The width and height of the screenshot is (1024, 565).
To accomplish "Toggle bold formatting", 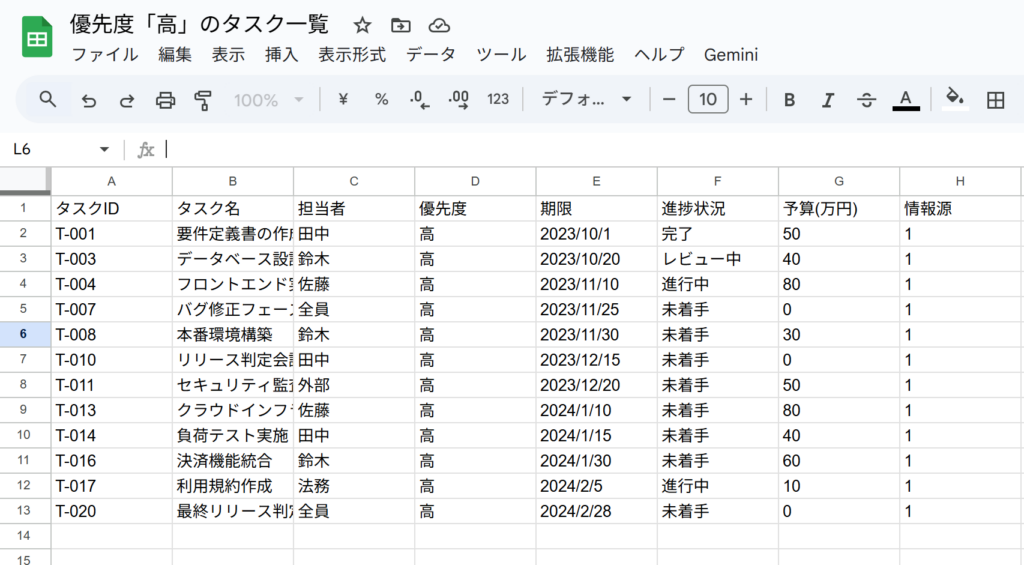I will [789, 99].
